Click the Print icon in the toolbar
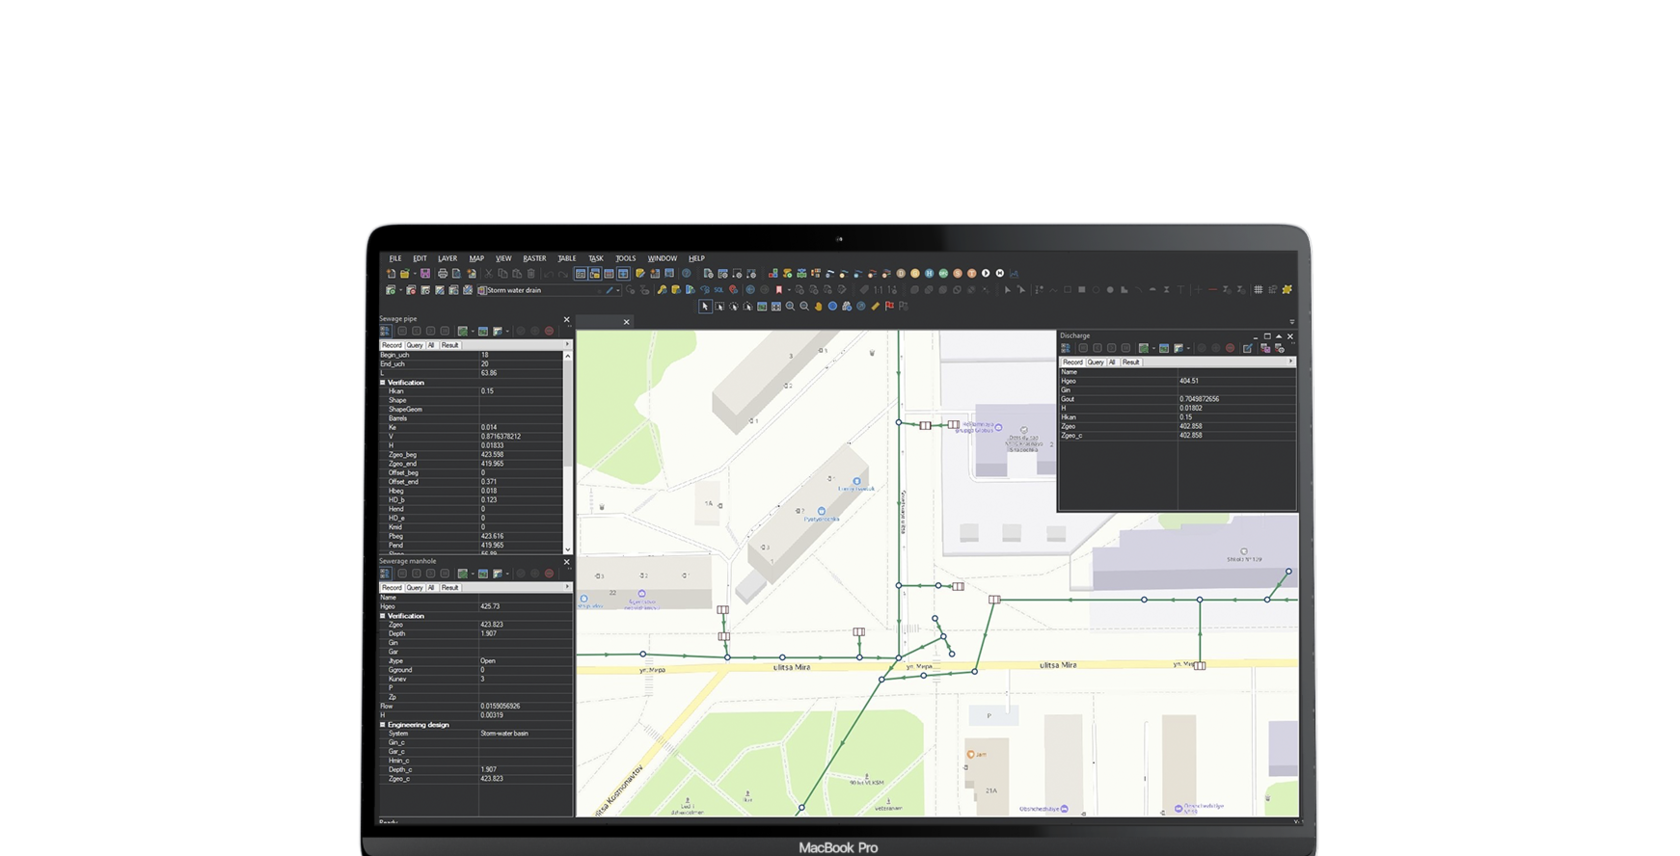The width and height of the screenshot is (1680, 856). point(442,273)
